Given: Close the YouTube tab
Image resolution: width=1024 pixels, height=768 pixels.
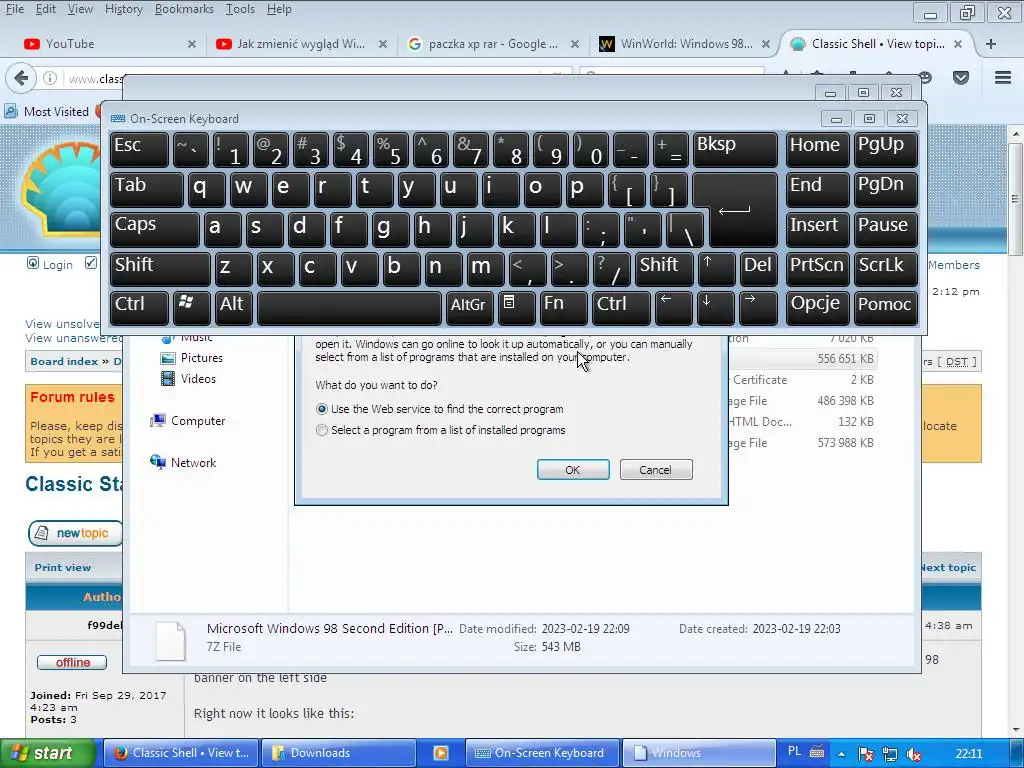Looking at the screenshot, I should pyautogui.click(x=191, y=44).
